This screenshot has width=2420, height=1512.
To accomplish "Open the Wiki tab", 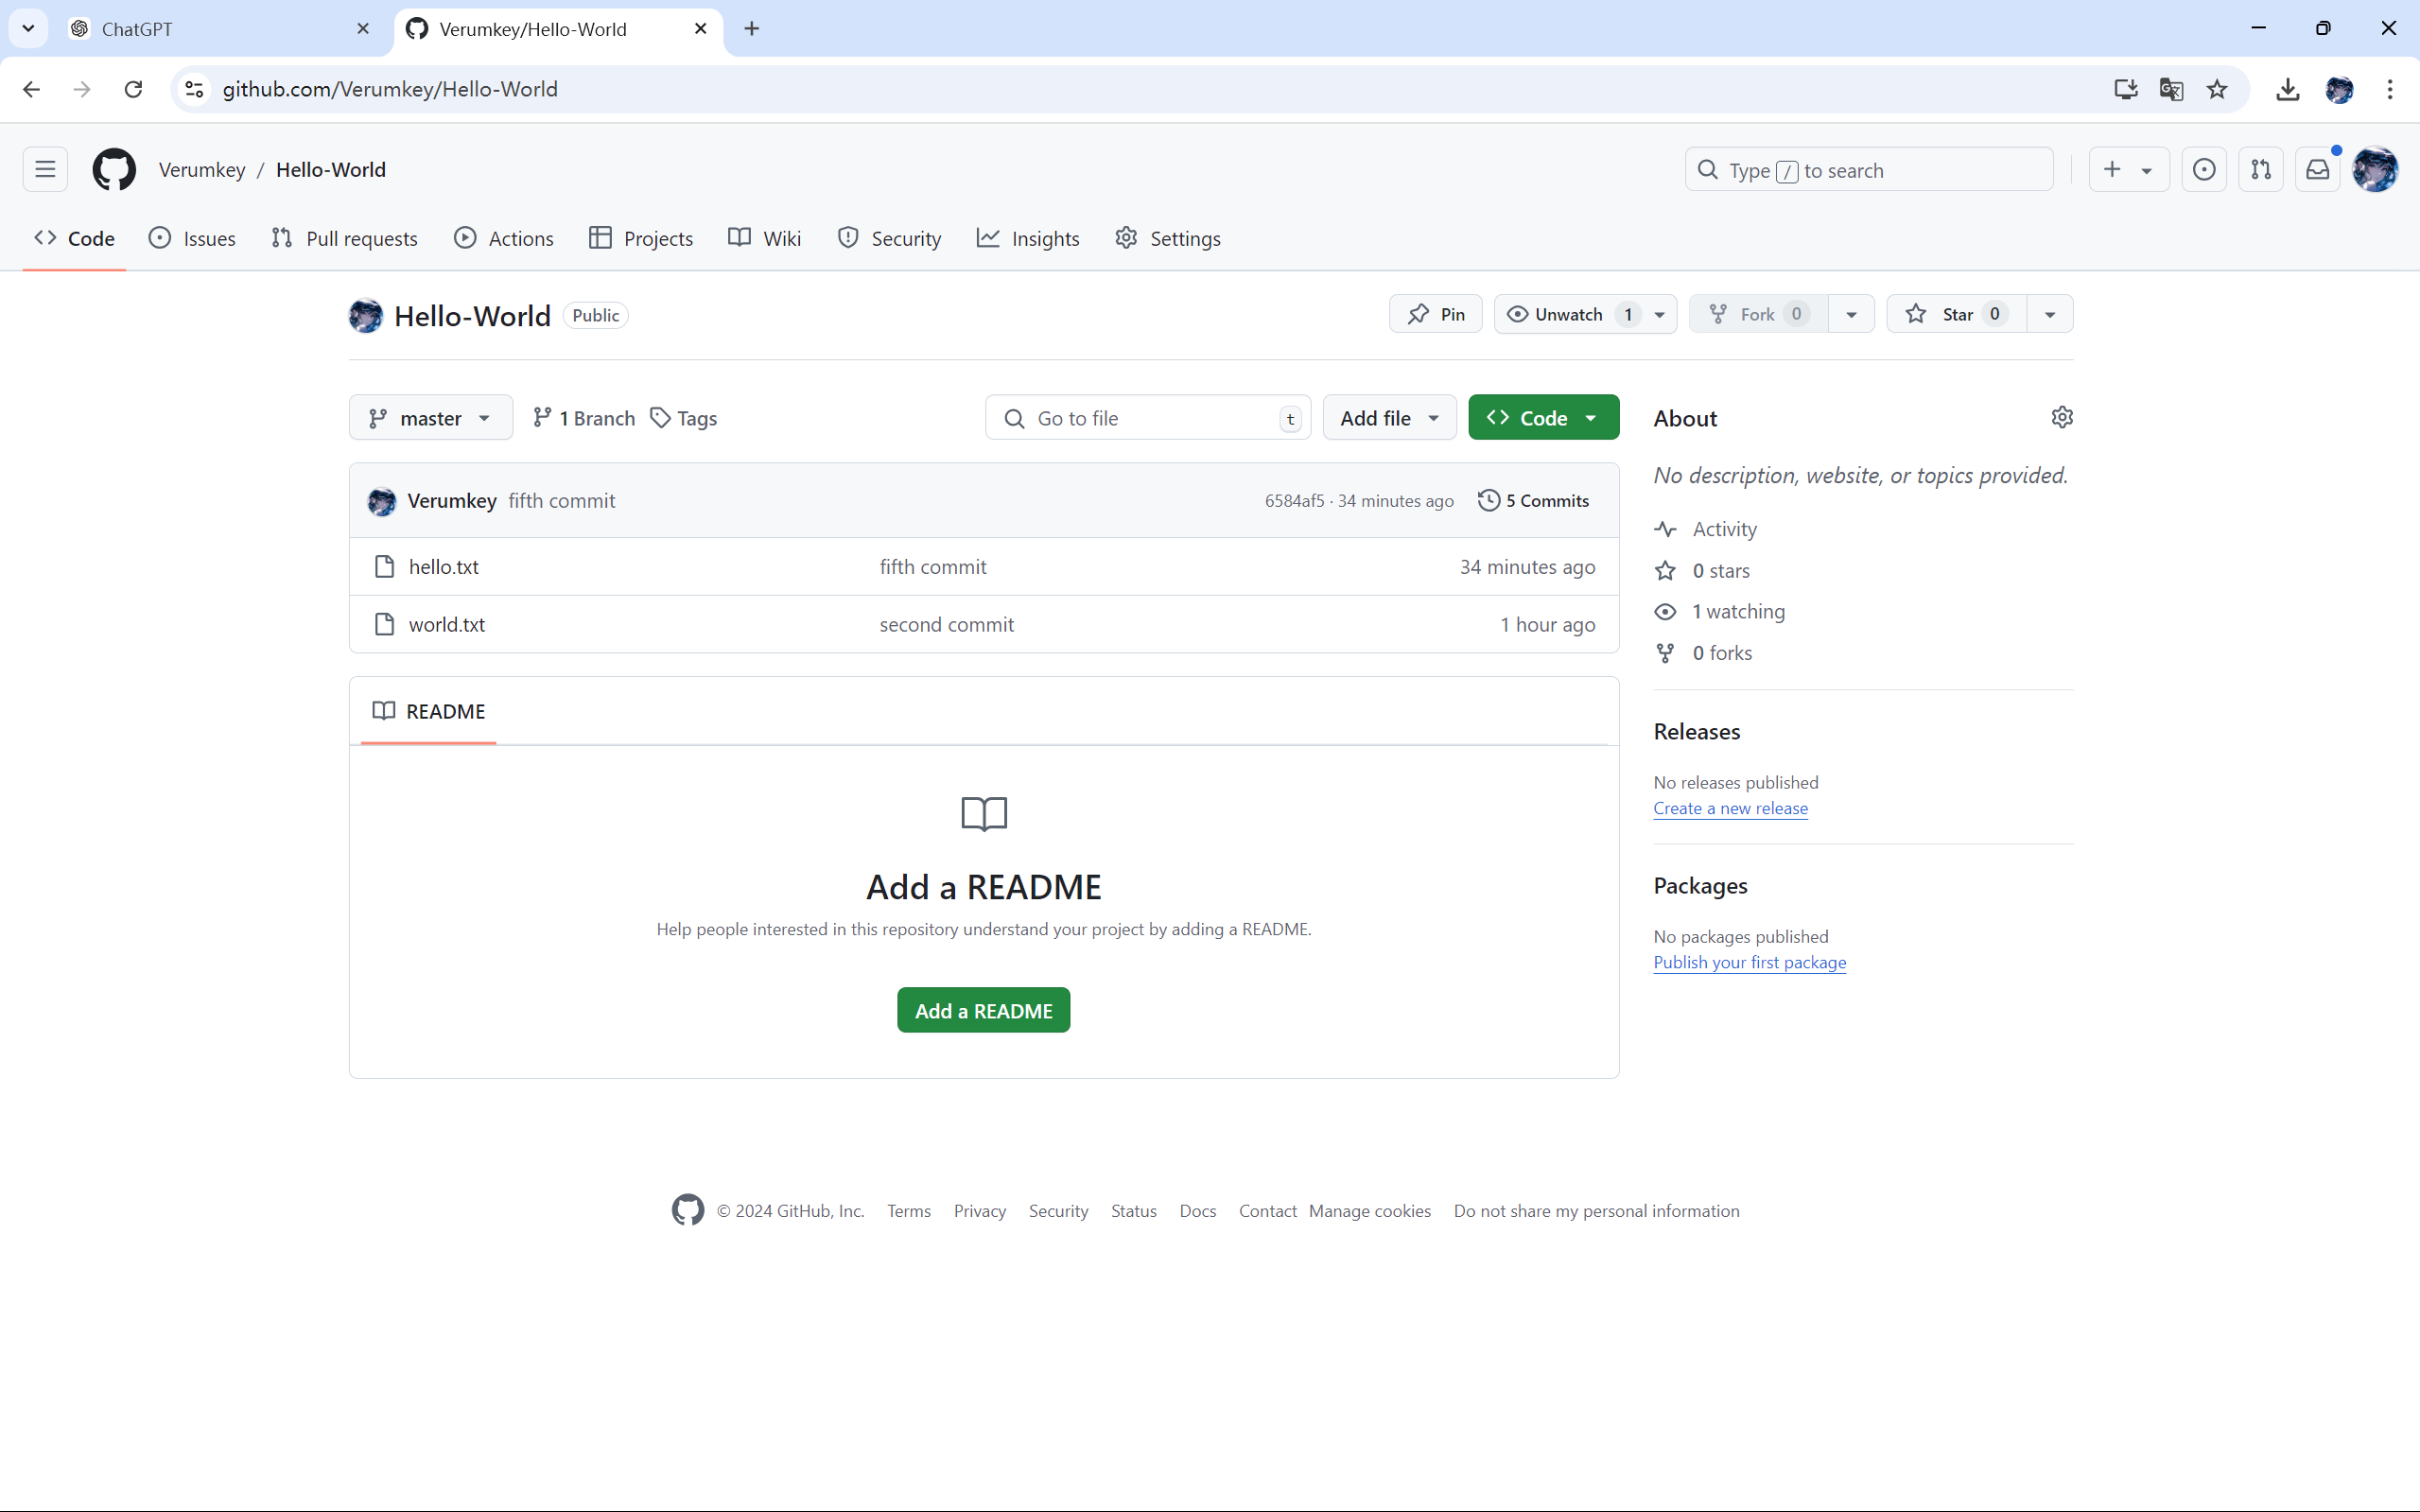I will click(765, 239).
